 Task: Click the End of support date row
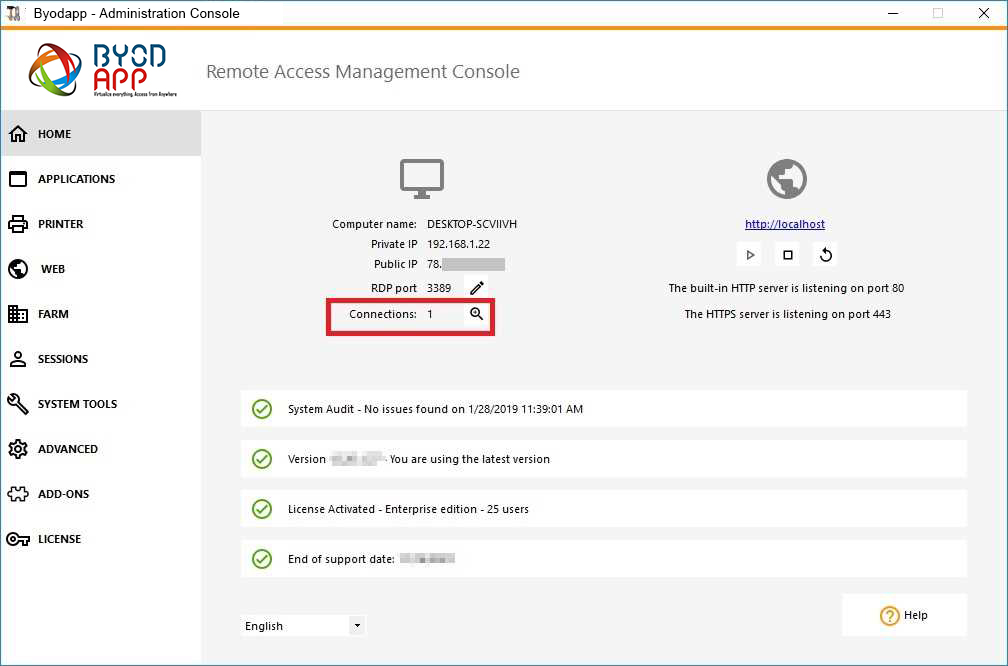point(604,559)
